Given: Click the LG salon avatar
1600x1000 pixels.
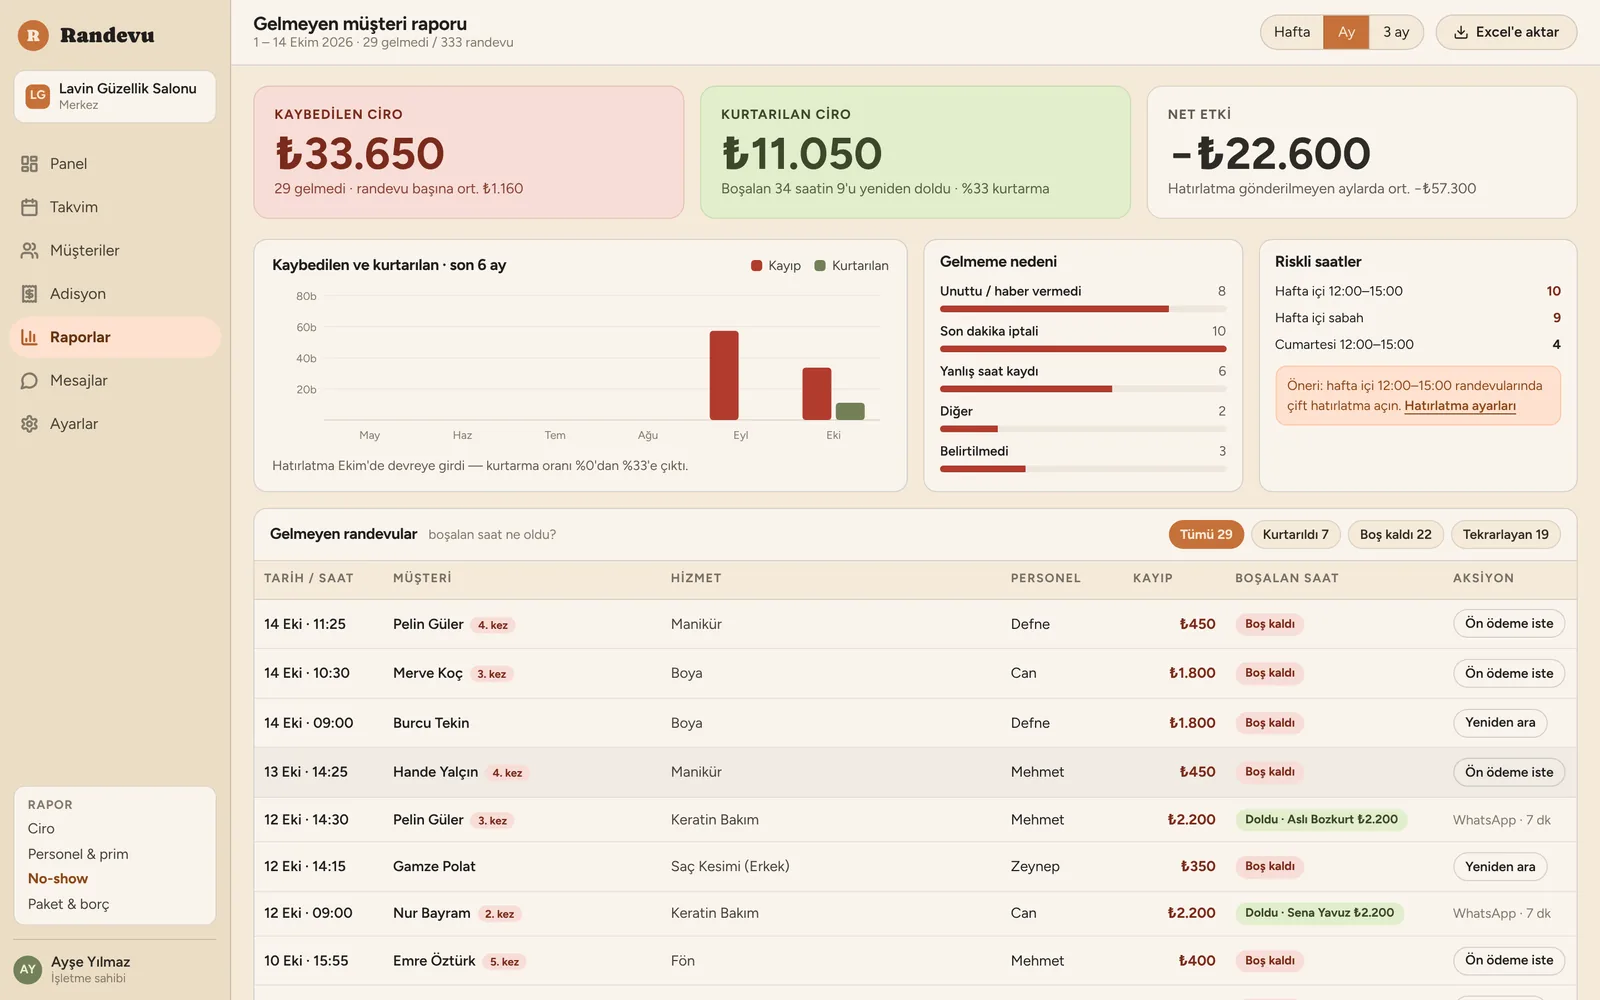Looking at the screenshot, I should (37, 96).
